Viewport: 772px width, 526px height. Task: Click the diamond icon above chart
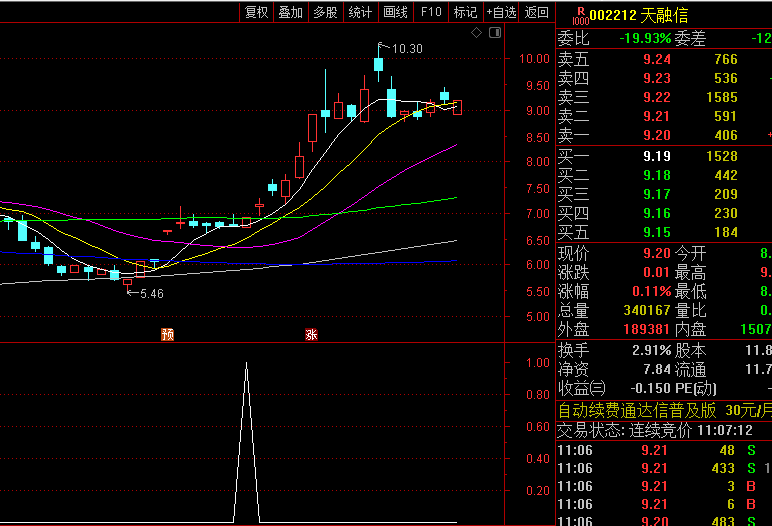tap(476, 33)
